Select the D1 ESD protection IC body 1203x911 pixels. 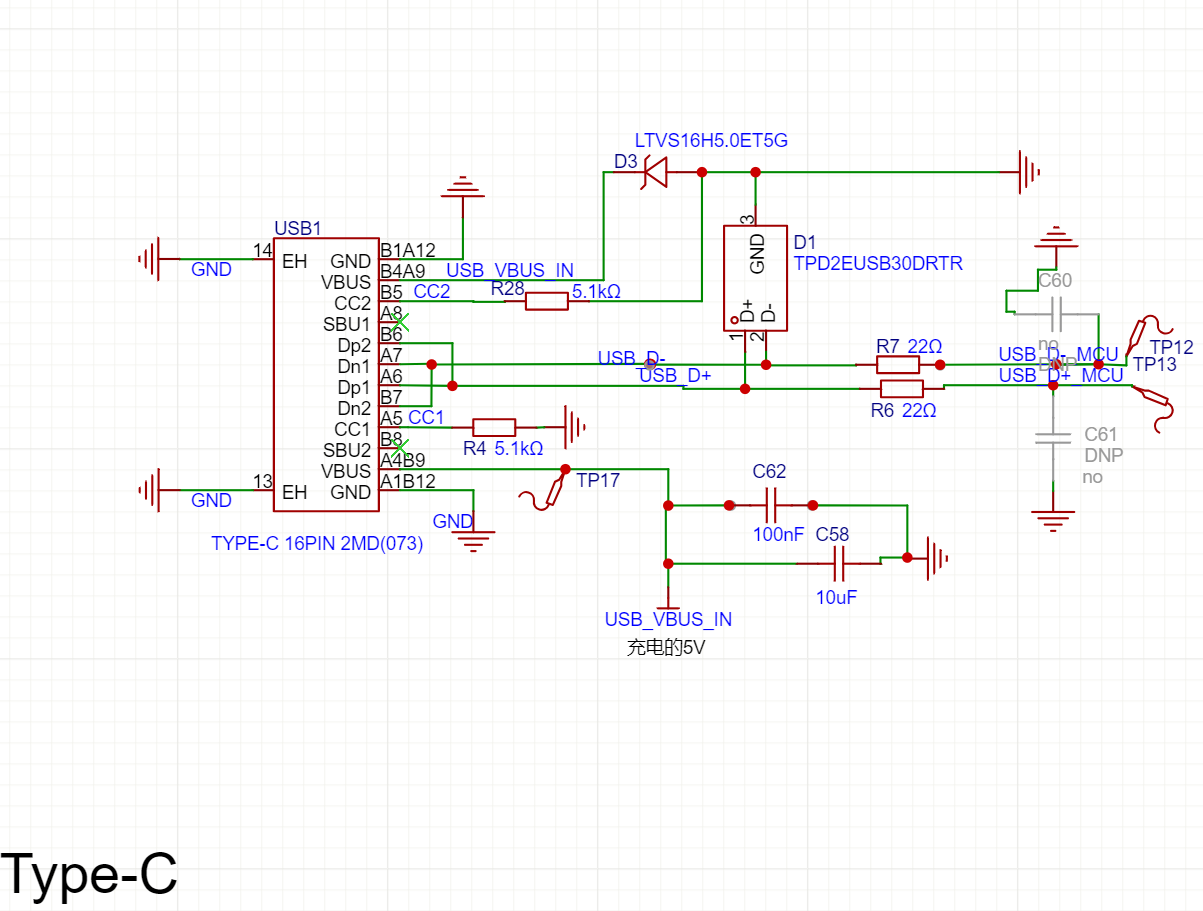(757, 278)
